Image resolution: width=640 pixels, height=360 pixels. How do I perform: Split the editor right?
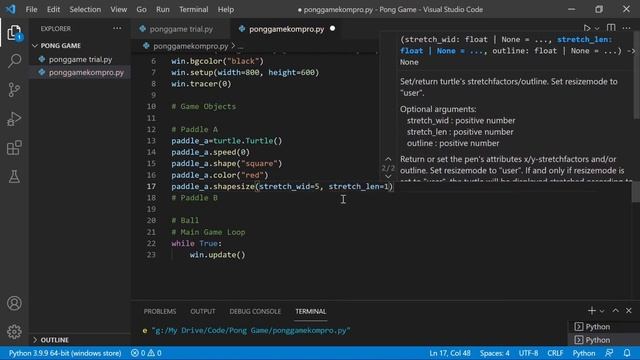[611, 28]
